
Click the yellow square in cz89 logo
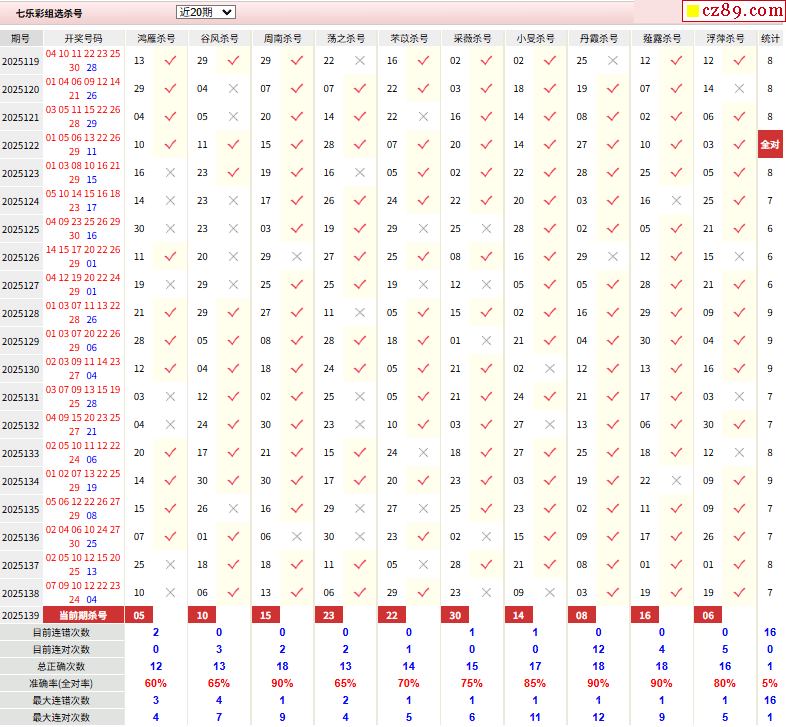point(691,13)
